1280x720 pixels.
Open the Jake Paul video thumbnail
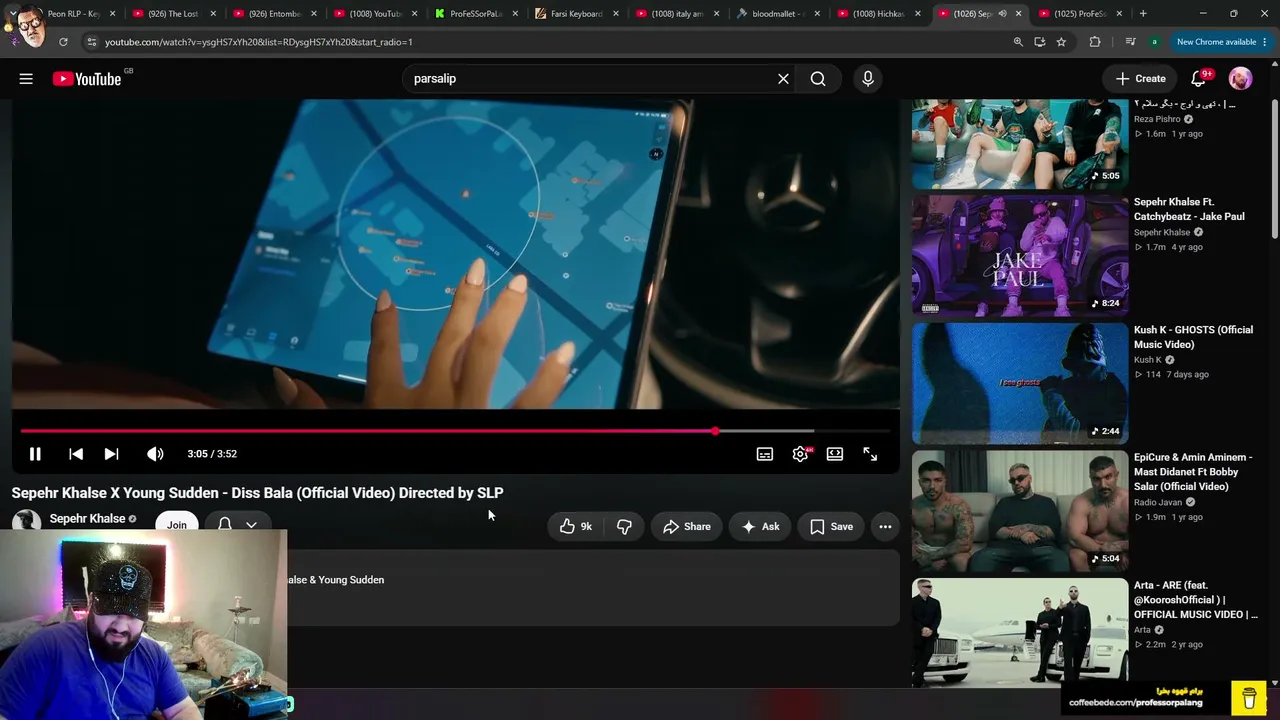1020,255
